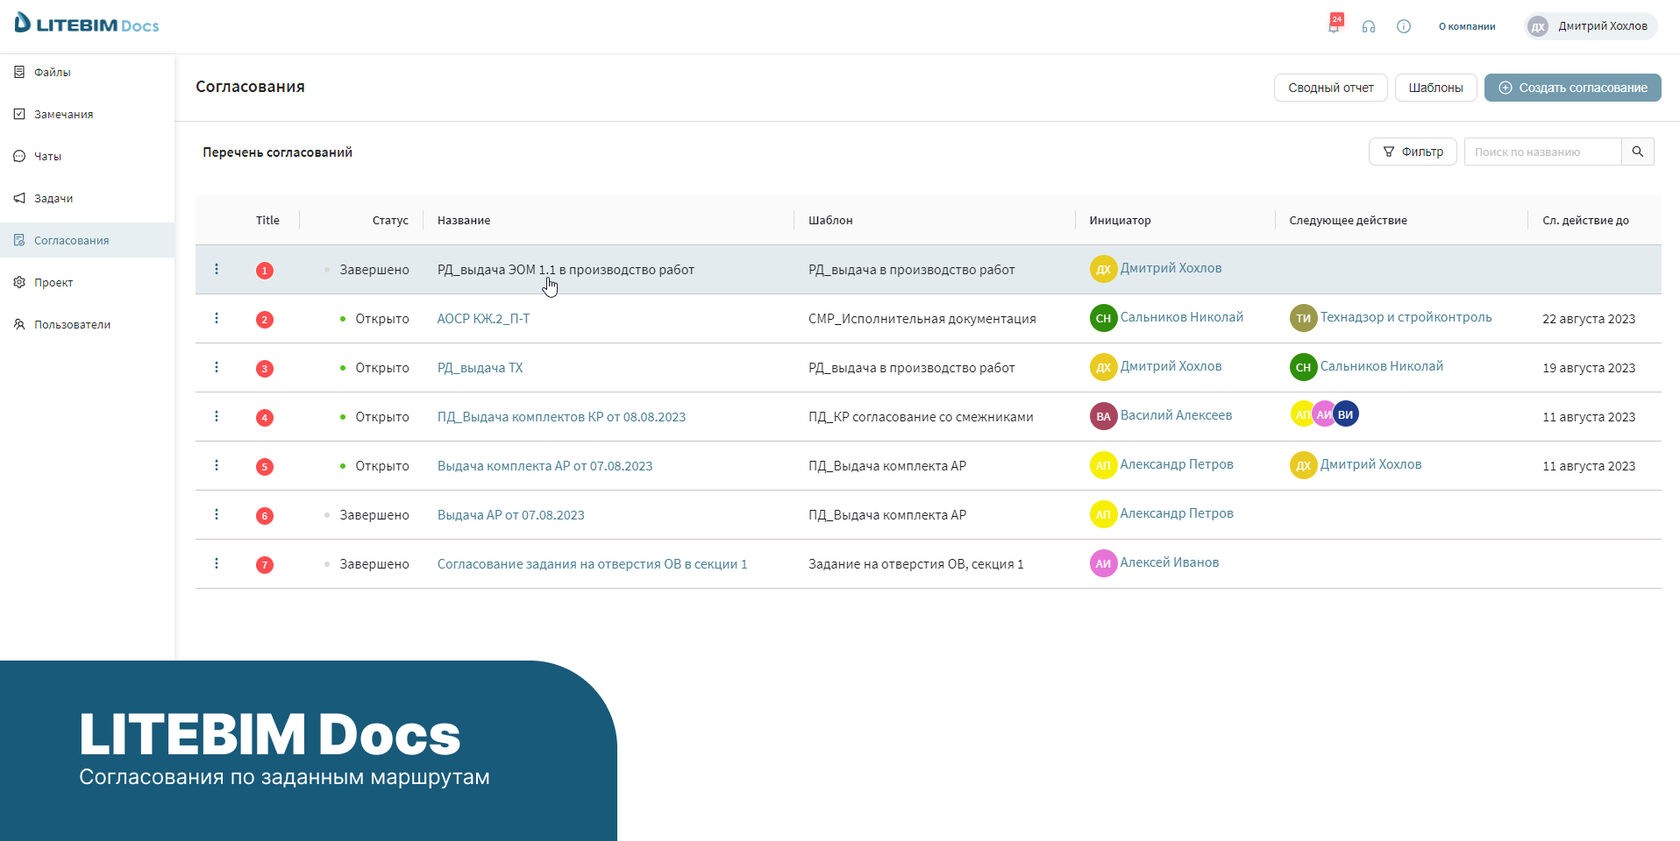Open three-dot menu for ПД_Выдача комплектов КР
Viewport: 1680px width, 841px height.
pos(216,416)
